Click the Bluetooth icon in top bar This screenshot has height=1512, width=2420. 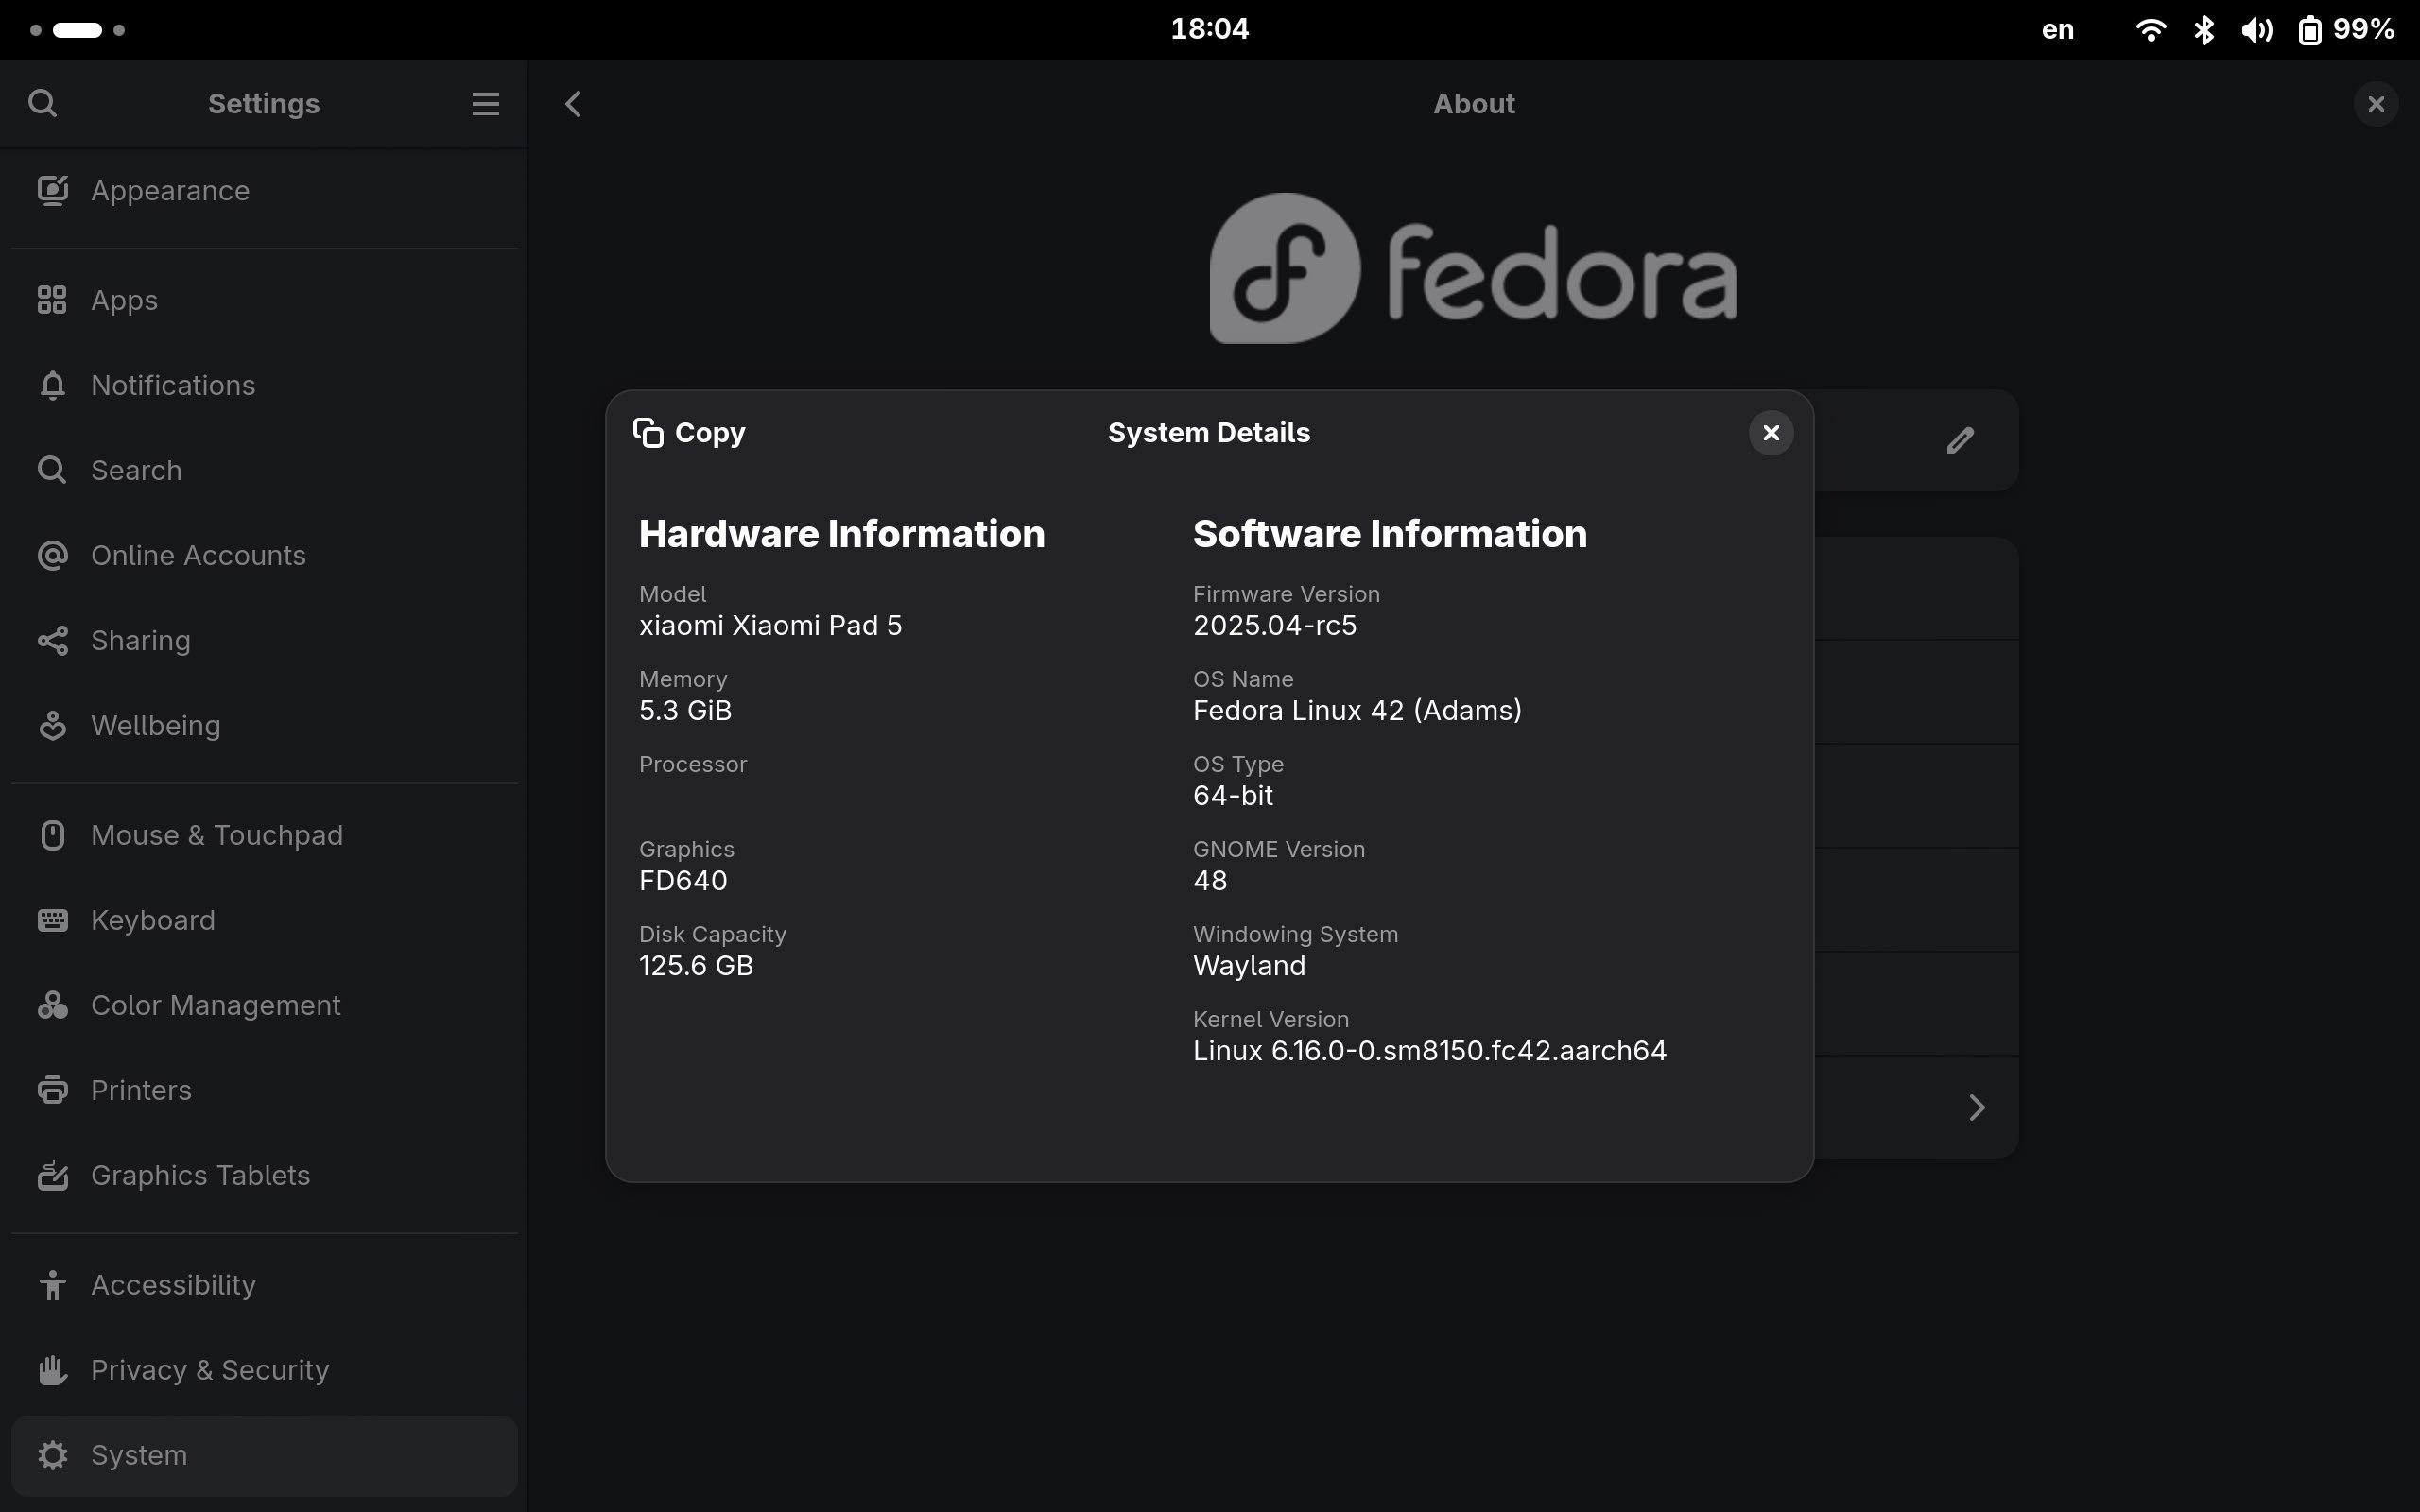(x=2204, y=30)
